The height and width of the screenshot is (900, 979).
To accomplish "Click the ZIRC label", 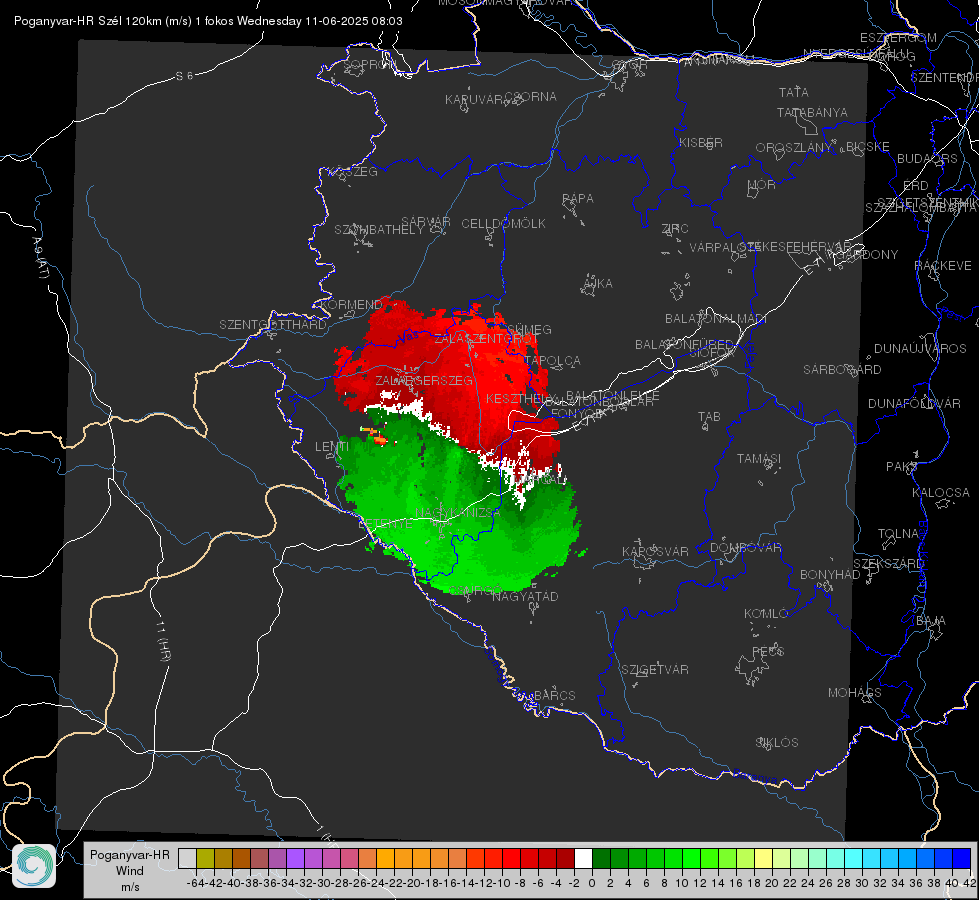I will 675,229.
